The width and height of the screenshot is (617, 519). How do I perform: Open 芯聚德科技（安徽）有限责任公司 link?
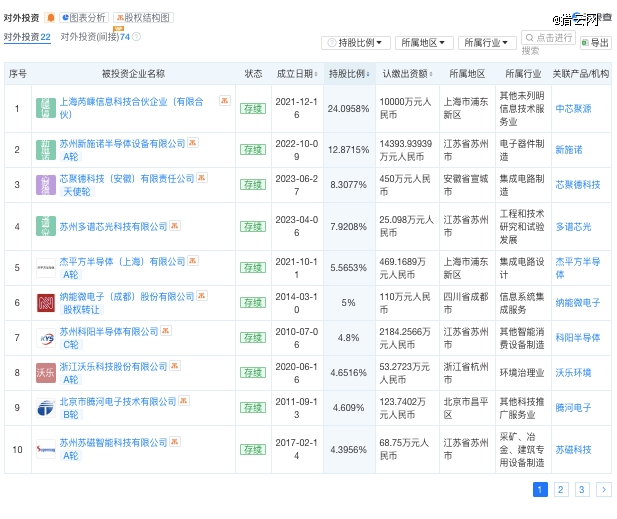[x=127, y=179]
